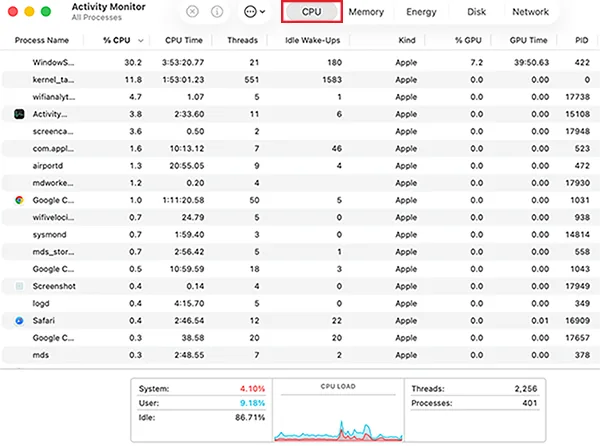Image resolution: width=600 pixels, height=446 pixels.
Task: Sort by CPU Time column header
Action: [x=184, y=40]
